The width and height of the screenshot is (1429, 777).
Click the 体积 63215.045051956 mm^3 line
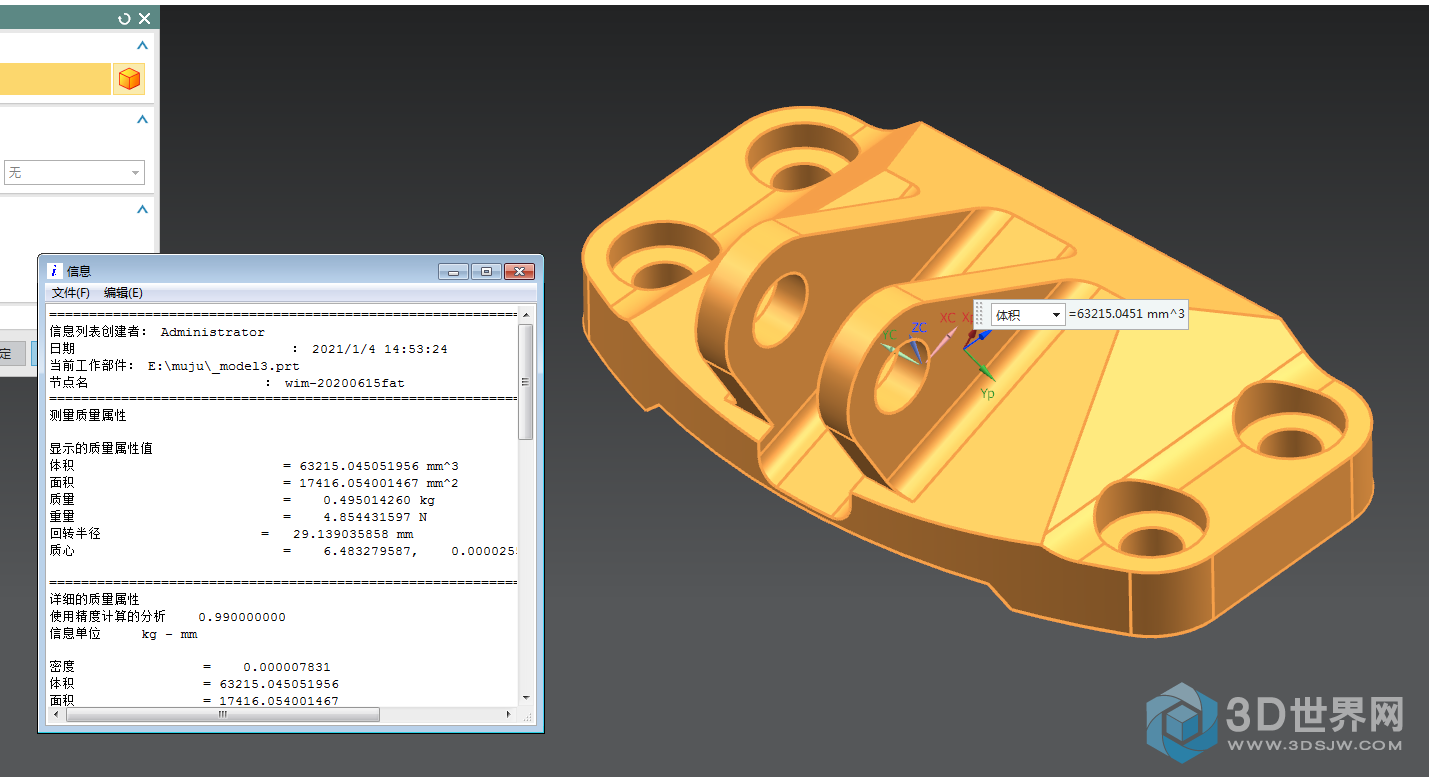coord(254,466)
